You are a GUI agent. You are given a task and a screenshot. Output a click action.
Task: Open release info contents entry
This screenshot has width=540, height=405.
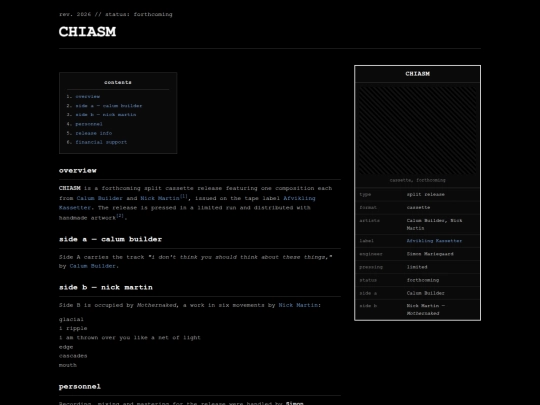tap(94, 133)
